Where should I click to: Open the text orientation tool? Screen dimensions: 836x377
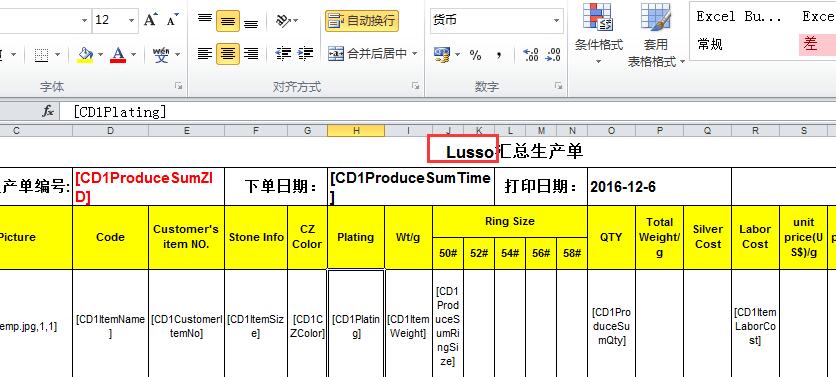click(287, 20)
